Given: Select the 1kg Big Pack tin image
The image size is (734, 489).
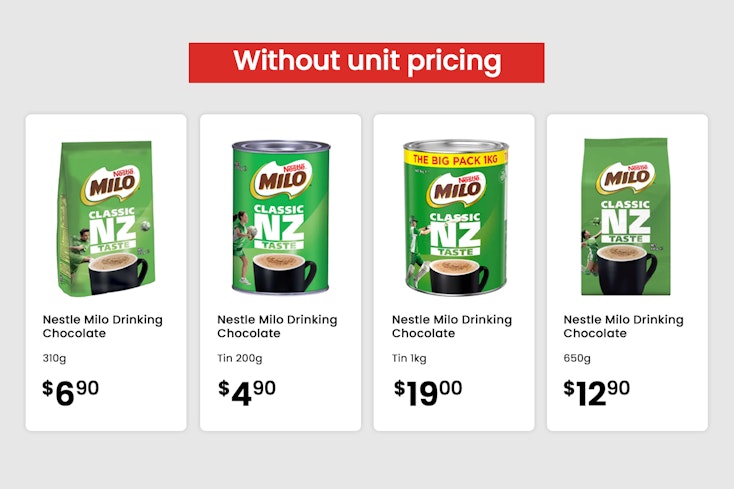Looking at the screenshot, I should click(455, 218).
